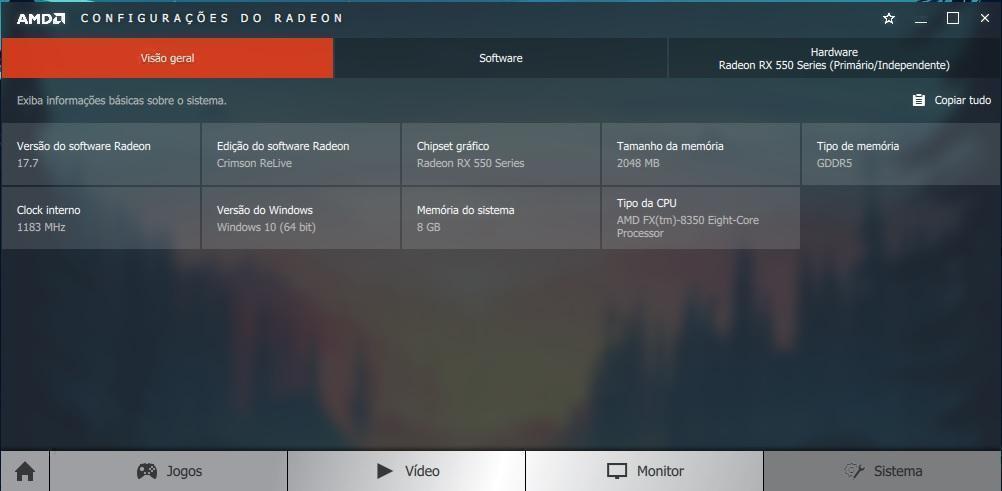Click the 8 GB value

[x=428, y=227]
